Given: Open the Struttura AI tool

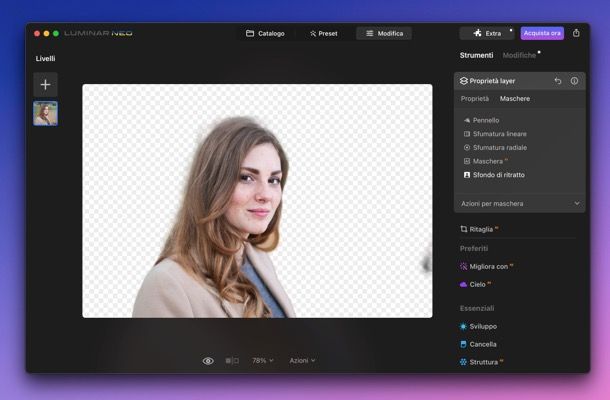Looking at the screenshot, I should [x=481, y=362].
